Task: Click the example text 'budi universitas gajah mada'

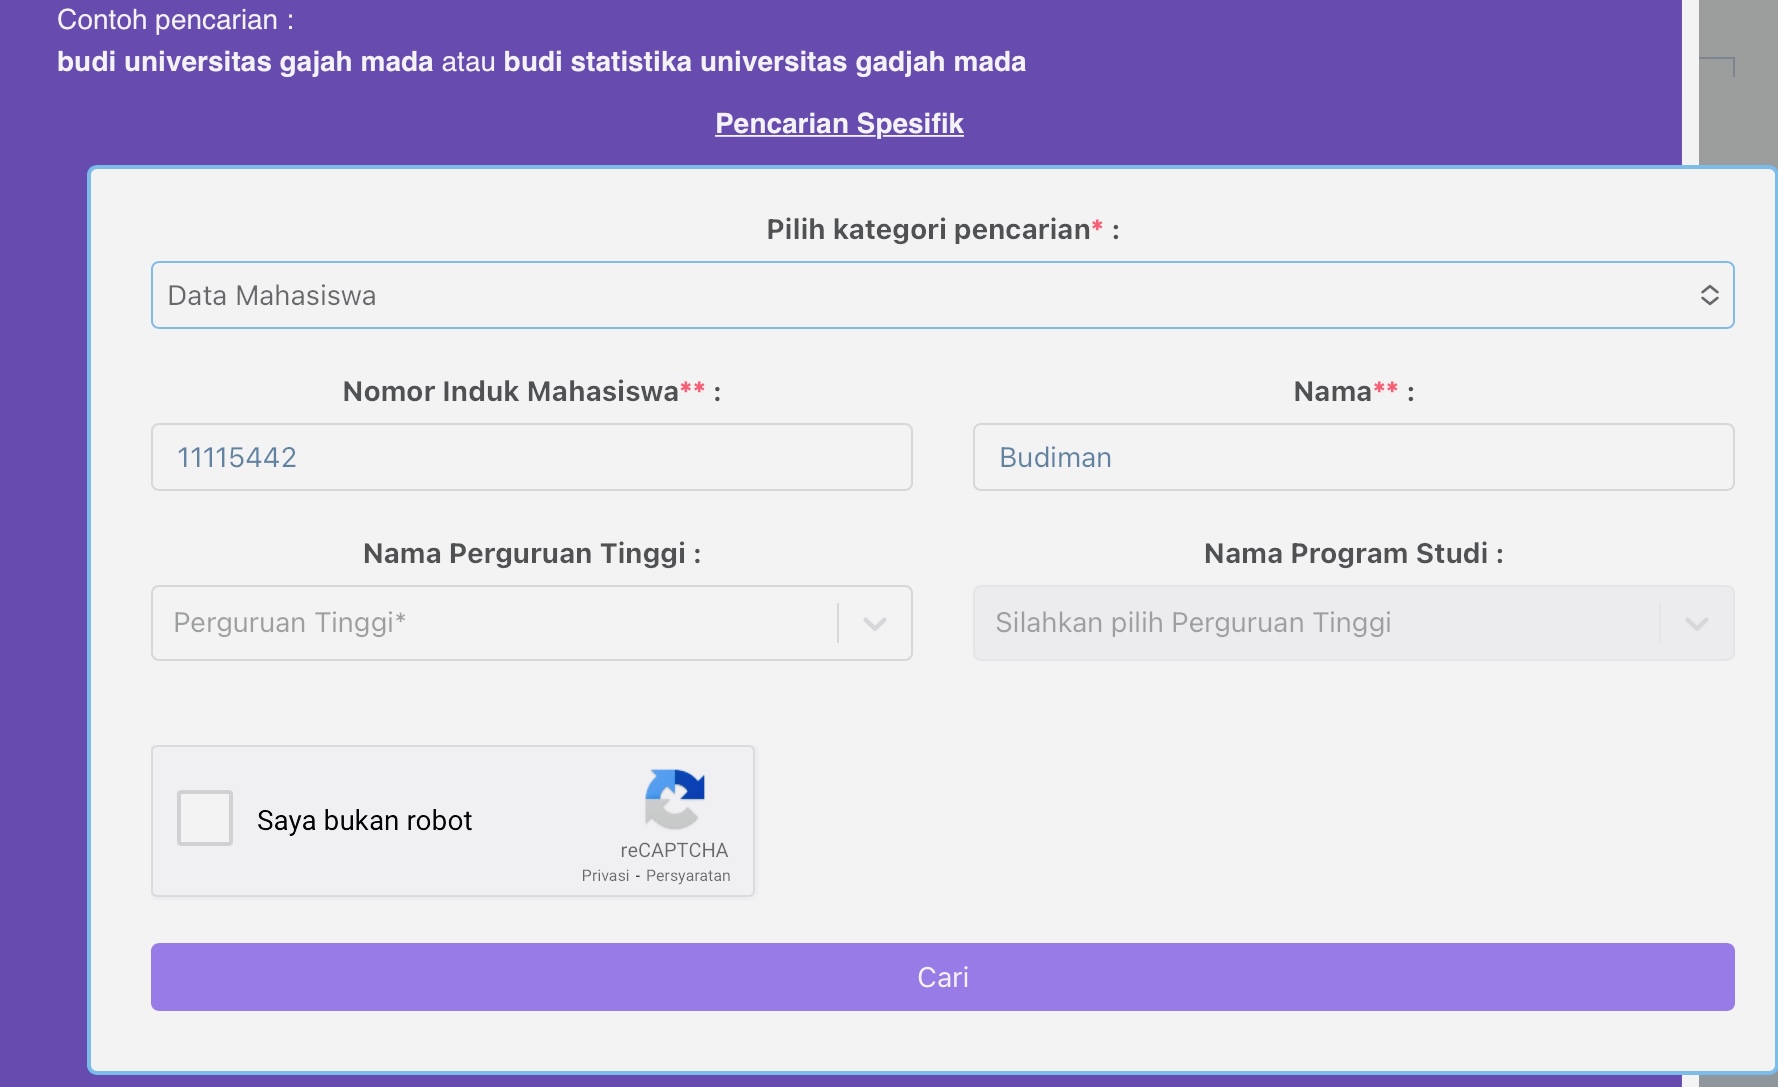Action: (x=245, y=62)
